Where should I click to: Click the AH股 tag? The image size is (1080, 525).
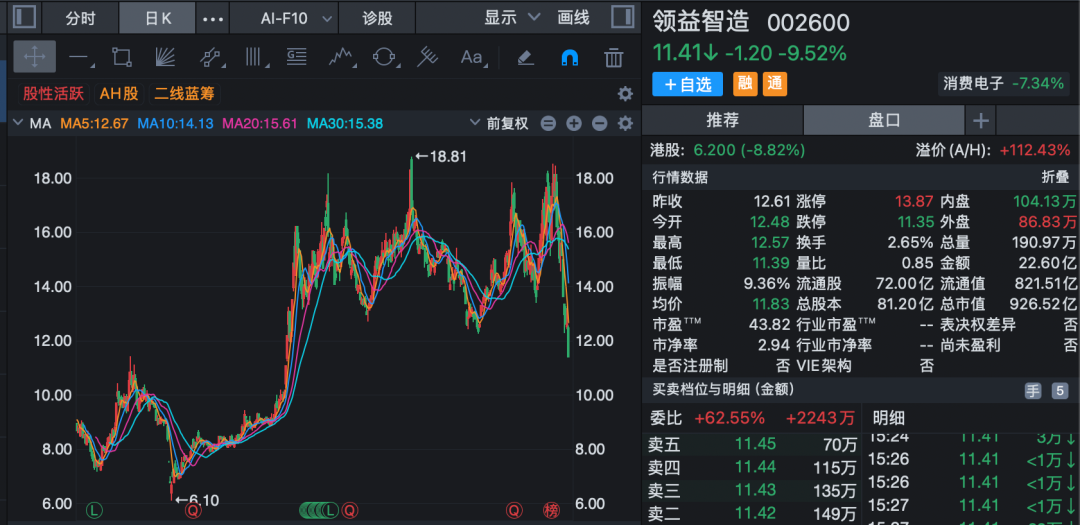[x=118, y=94]
